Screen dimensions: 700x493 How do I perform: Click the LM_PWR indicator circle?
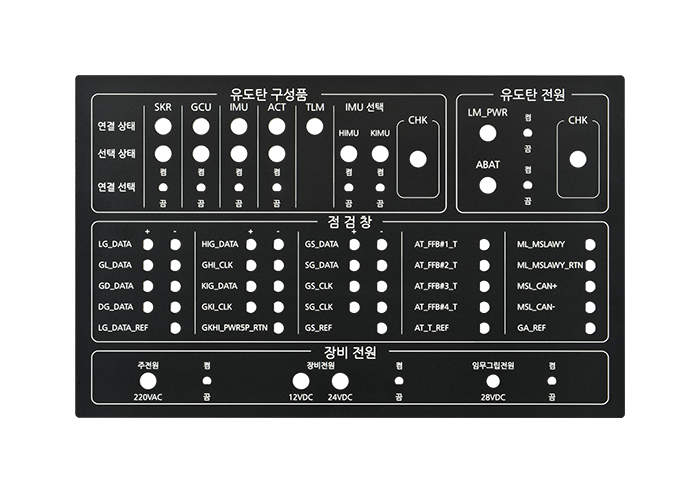pos(488,133)
